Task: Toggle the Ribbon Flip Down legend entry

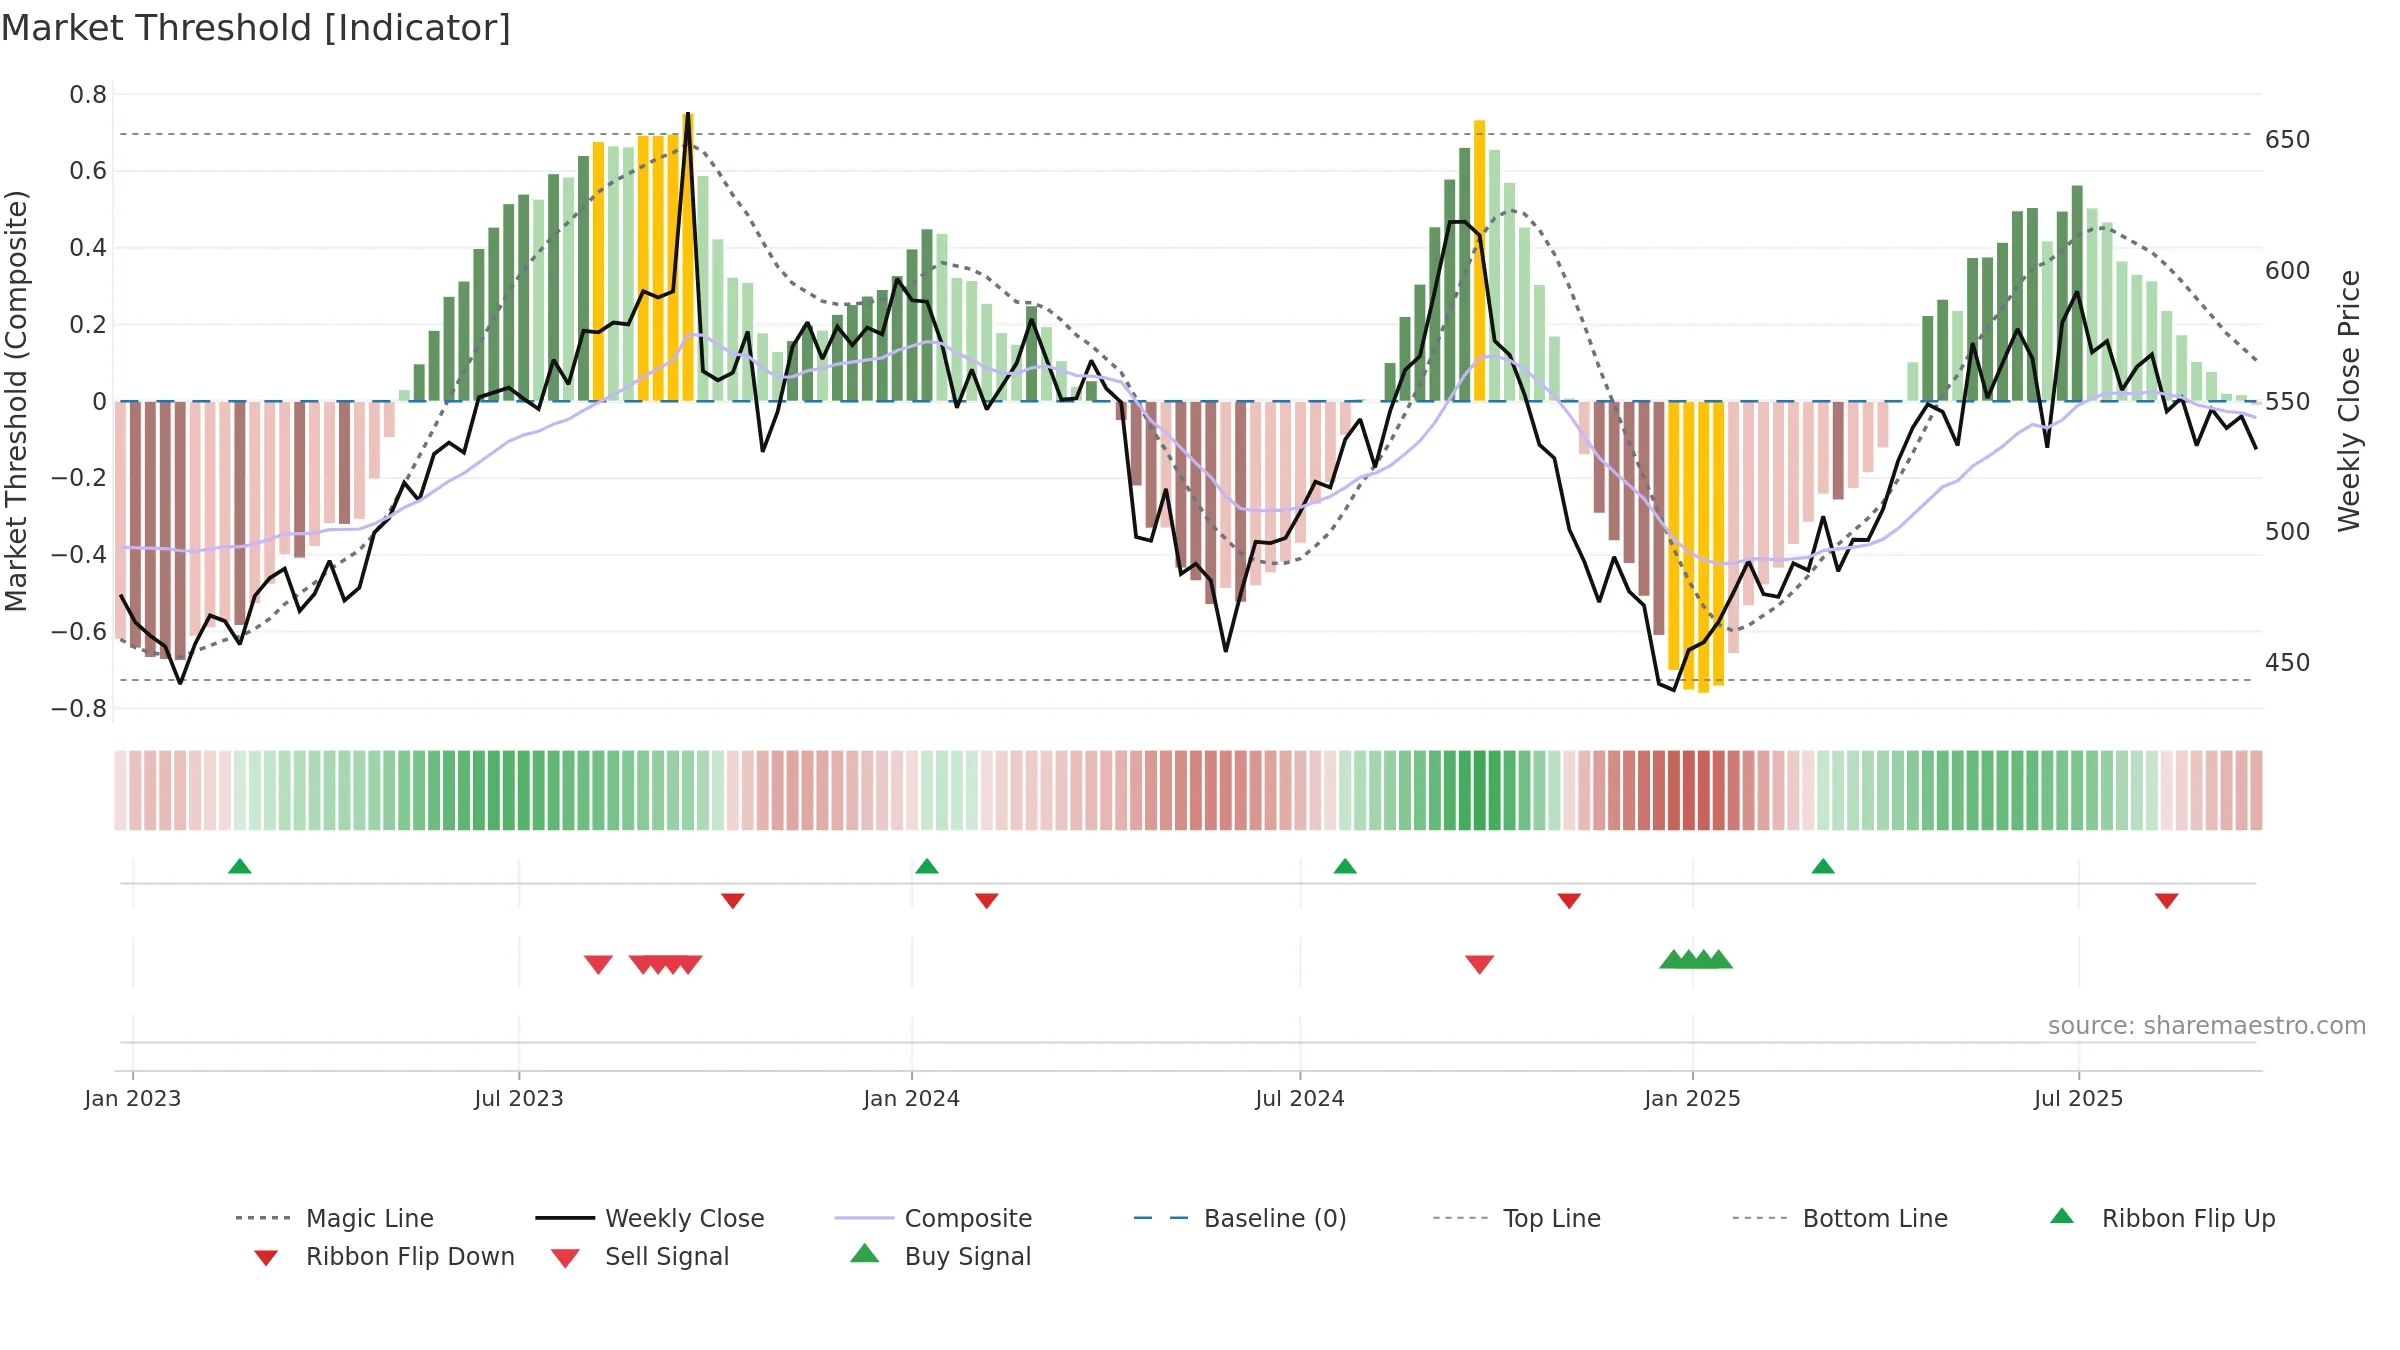Action: coord(384,1256)
